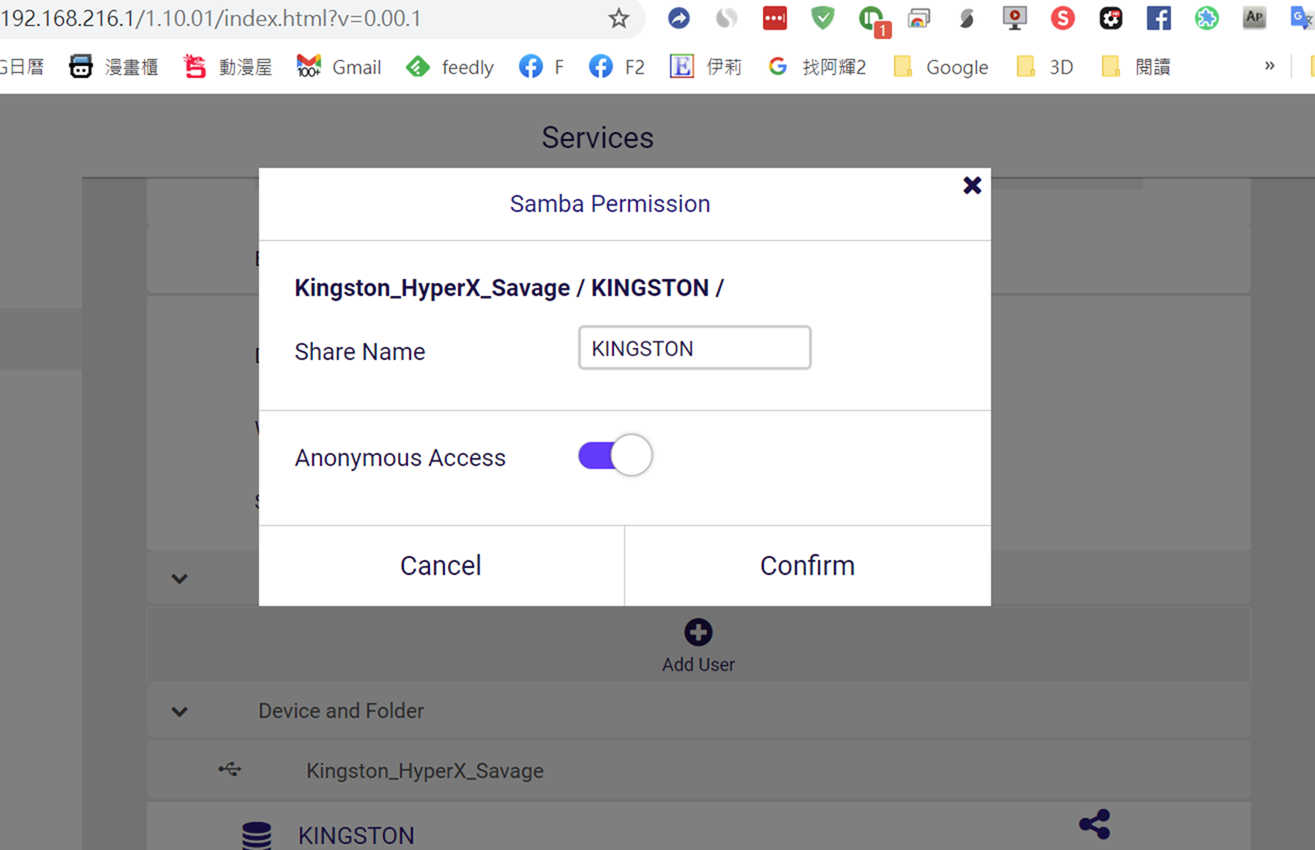Toggle the Anonymous Access switch
This screenshot has width=1315, height=850.
pyautogui.click(x=614, y=456)
